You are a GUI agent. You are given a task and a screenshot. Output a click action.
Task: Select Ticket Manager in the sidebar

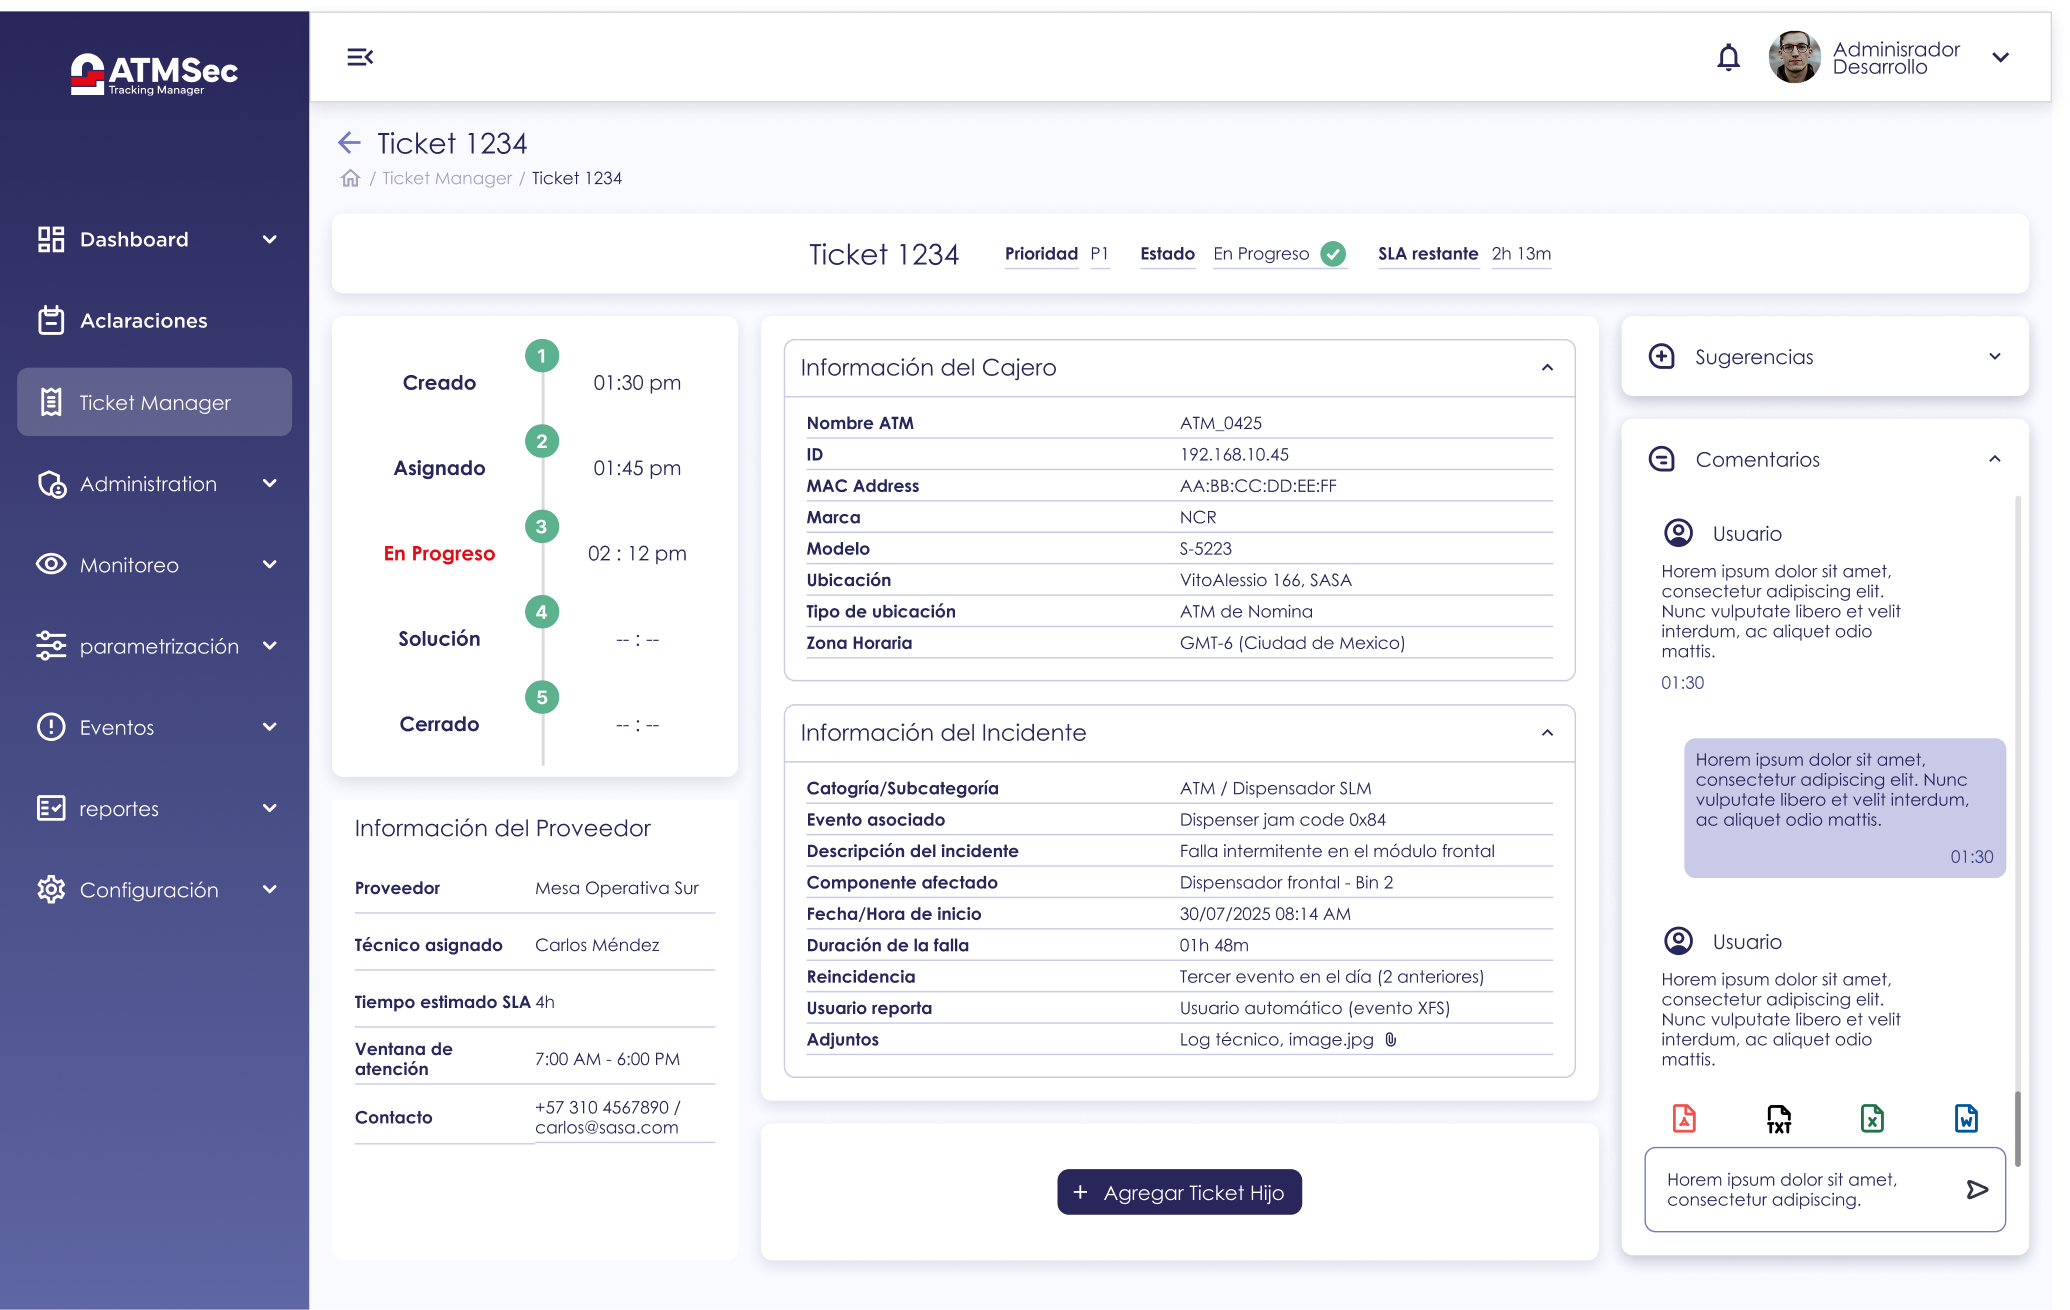click(x=154, y=402)
